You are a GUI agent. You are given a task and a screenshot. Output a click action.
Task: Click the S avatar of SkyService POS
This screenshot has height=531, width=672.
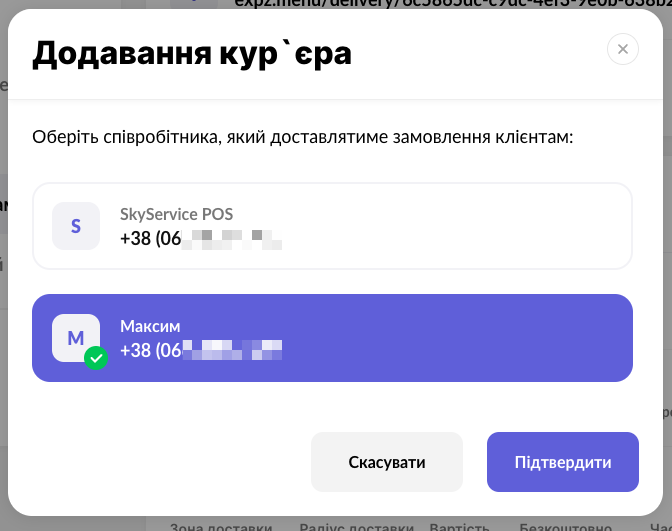coord(76,226)
